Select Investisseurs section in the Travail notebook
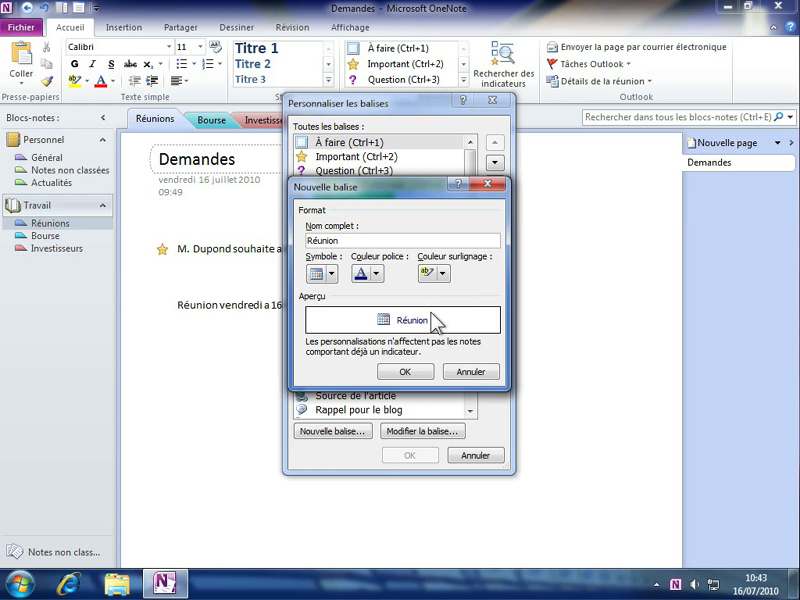 57,248
